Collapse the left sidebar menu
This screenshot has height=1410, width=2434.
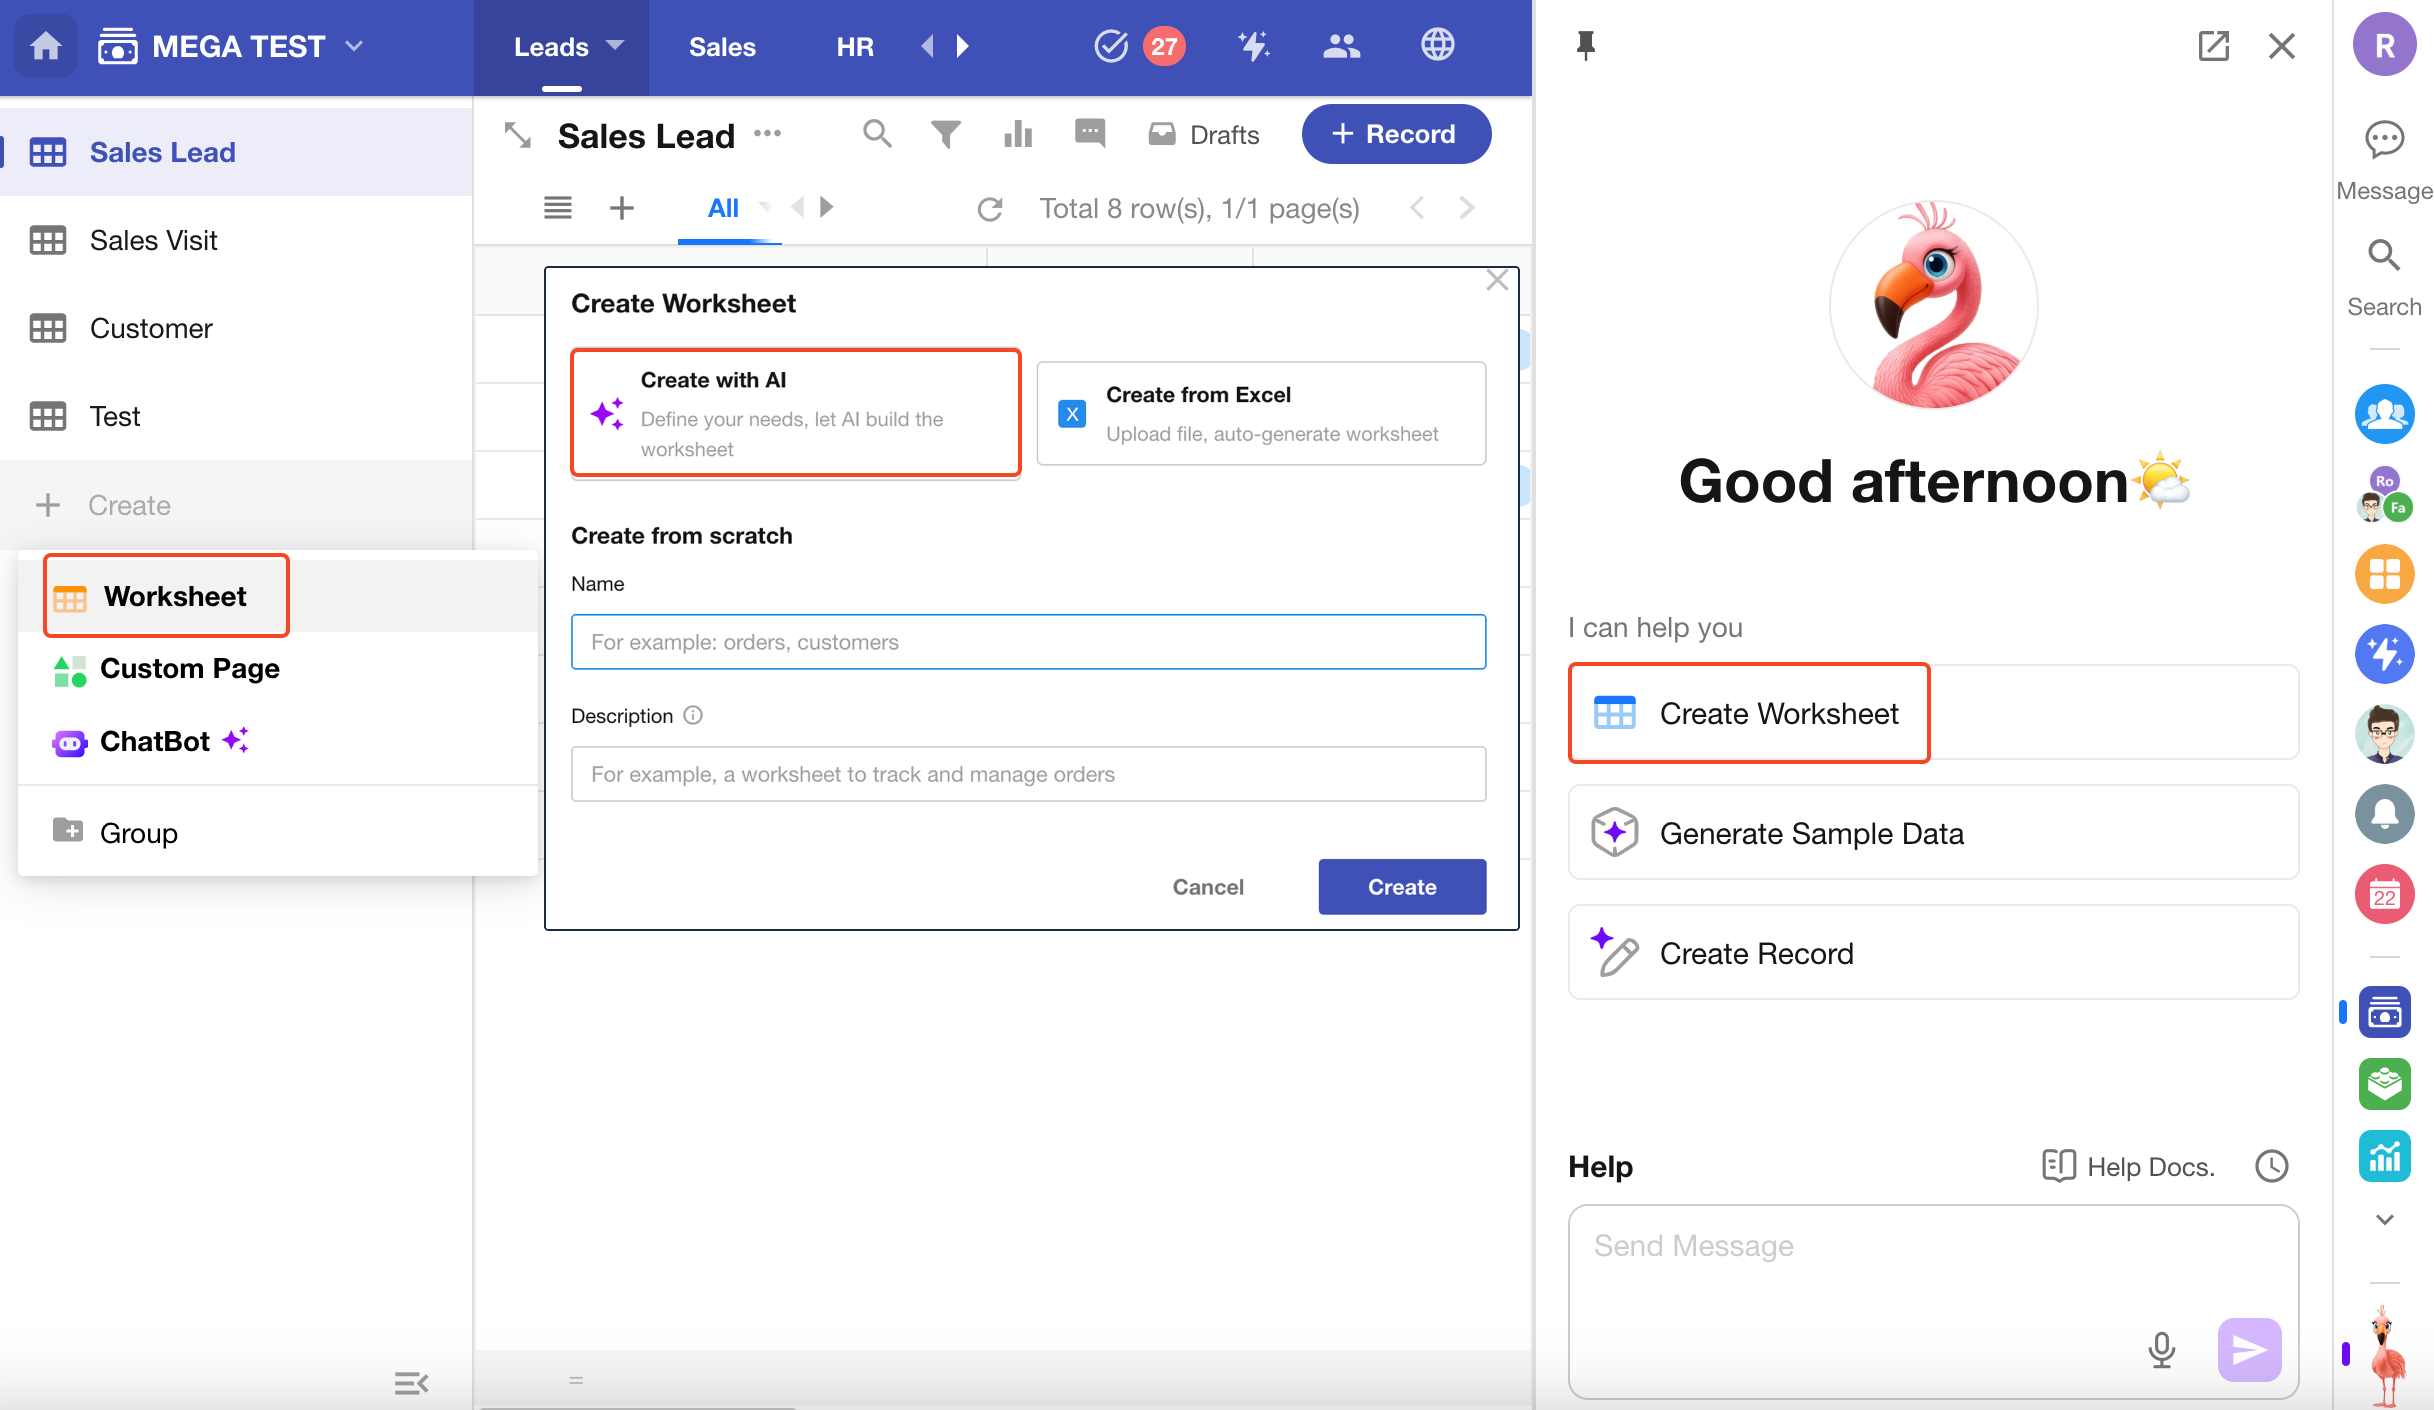point(411,1383)
